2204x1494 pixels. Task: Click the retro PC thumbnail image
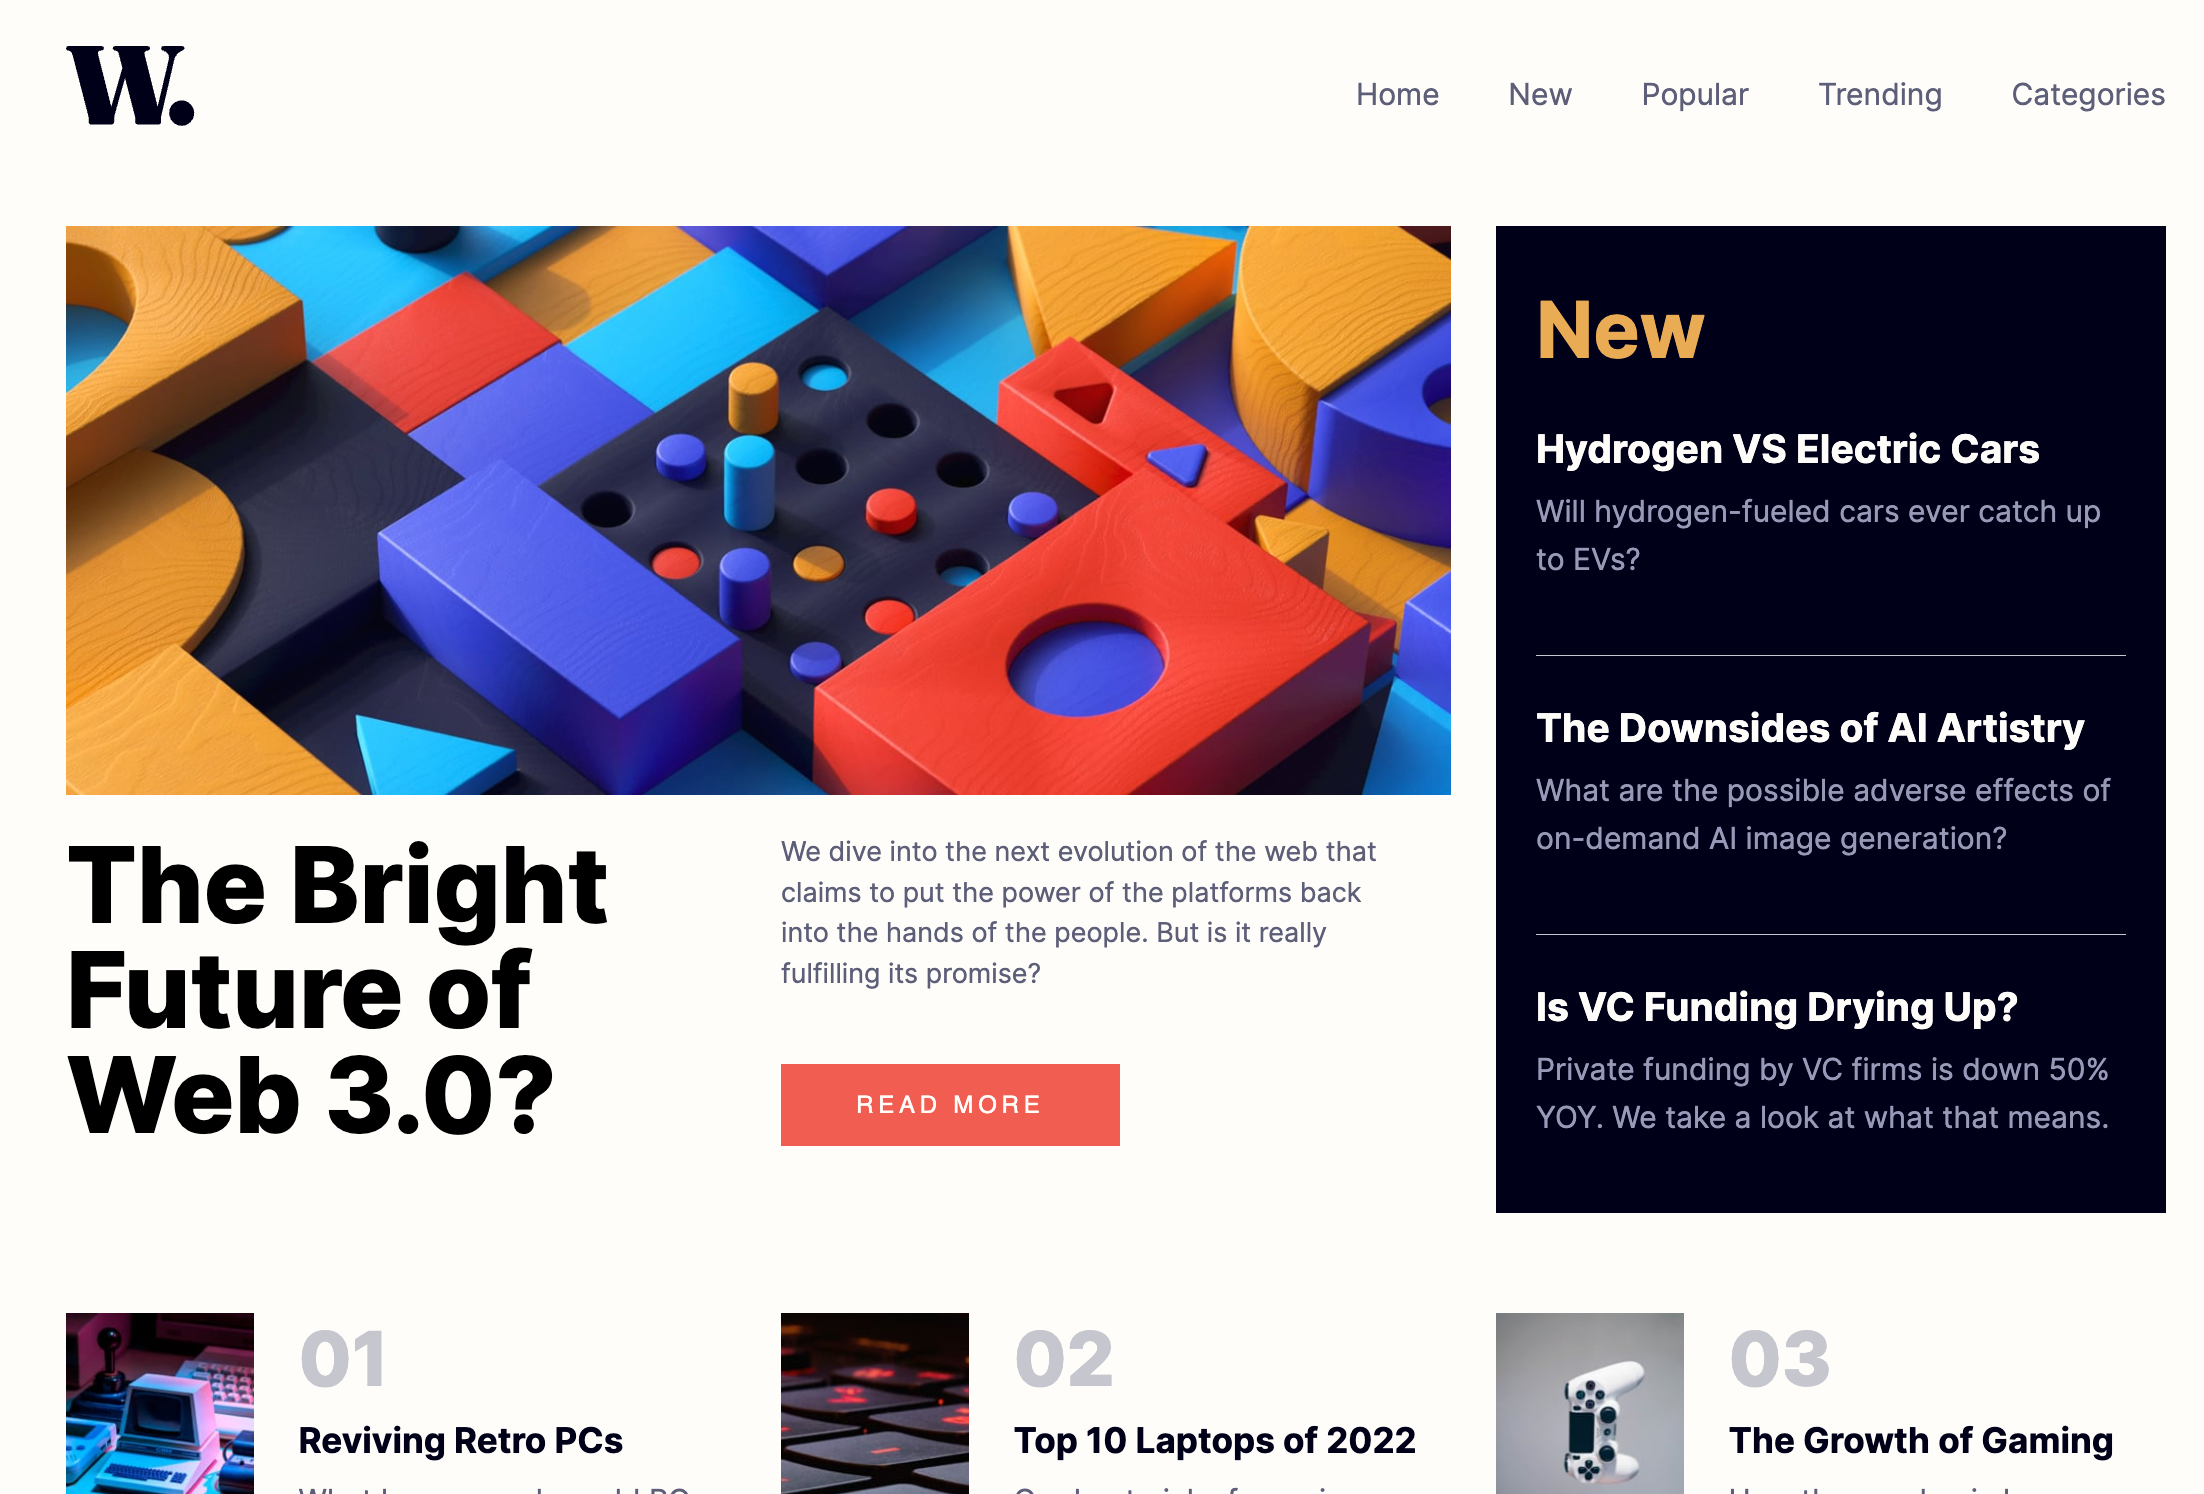tap(160, 1402)
